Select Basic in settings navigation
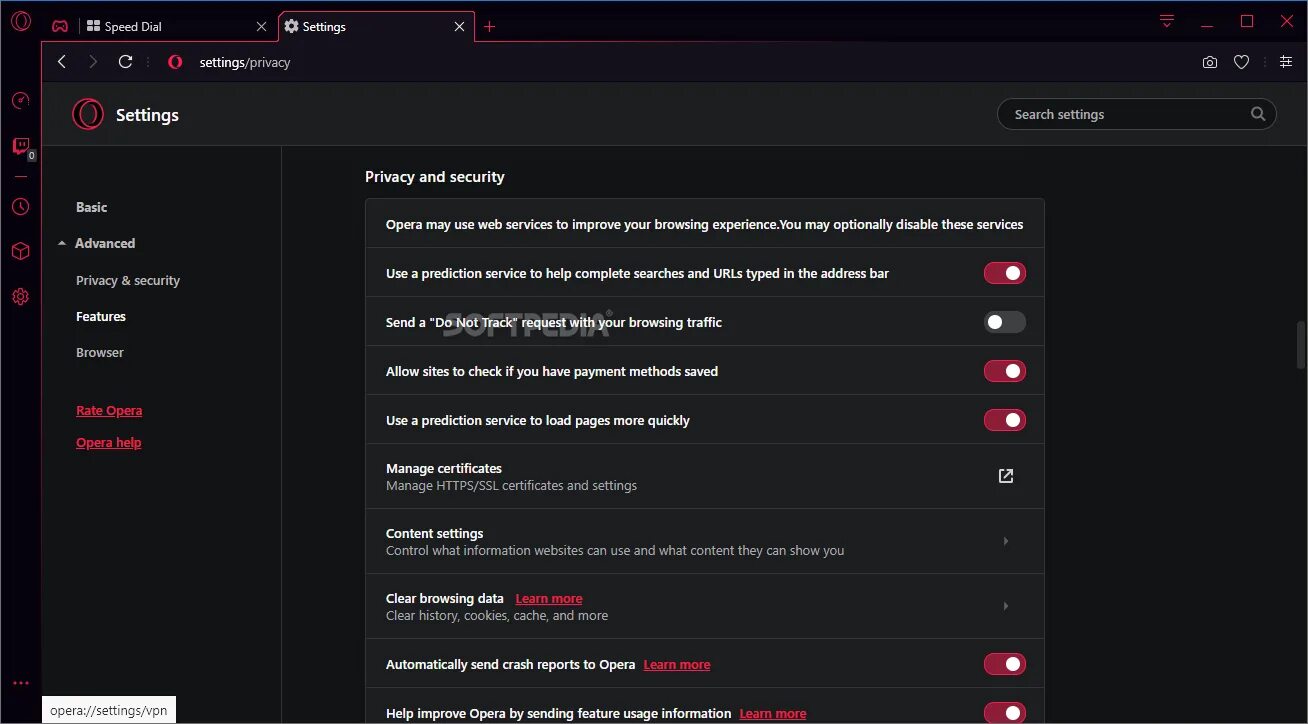1308x724 pixels. pos(91,207)
